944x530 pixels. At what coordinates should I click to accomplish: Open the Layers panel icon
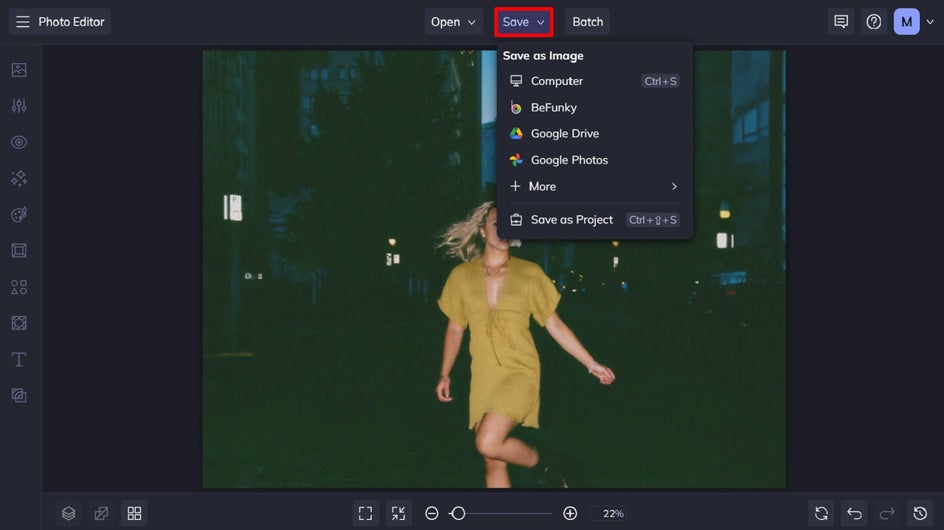[x=69, y=513]
